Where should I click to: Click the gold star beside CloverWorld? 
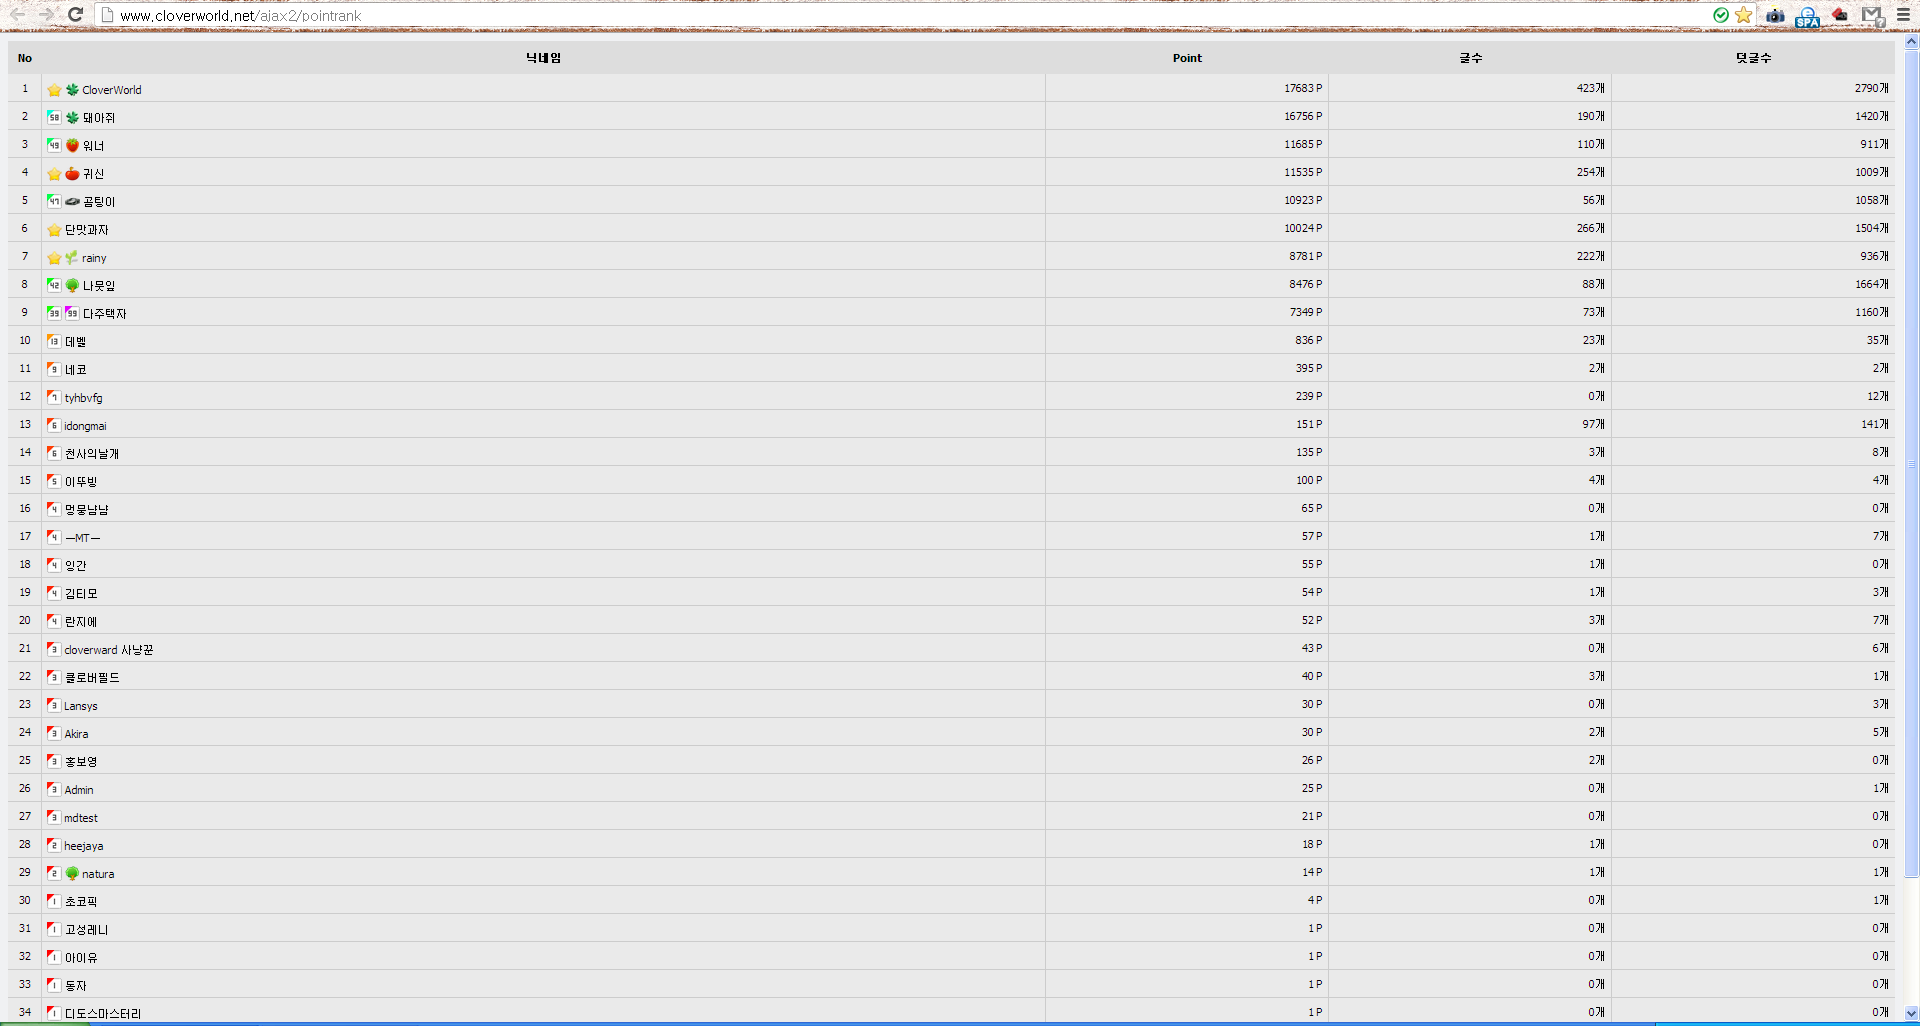54,90
